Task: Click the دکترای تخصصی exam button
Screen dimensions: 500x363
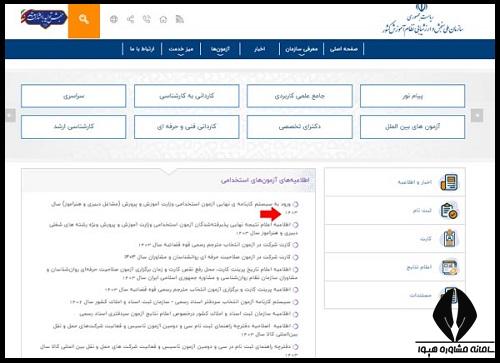Action: point(299,127)
